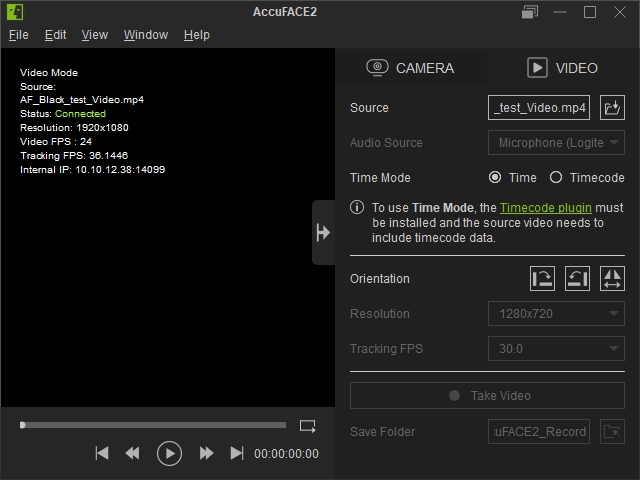Toggle loop playback icon
The height and width of the screenshot is (480, 640).
coord(307,426)
